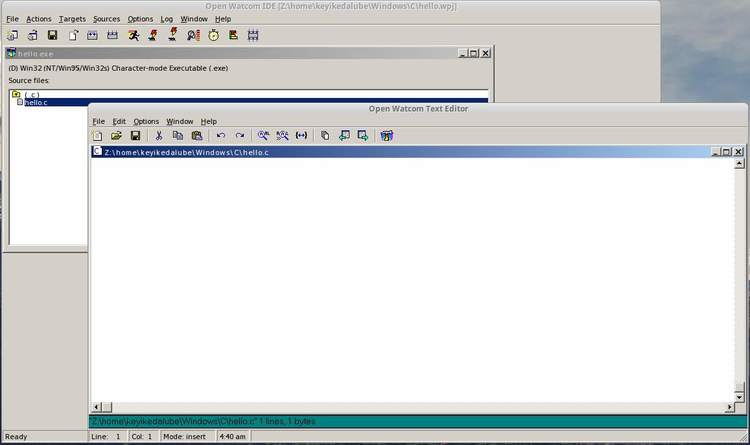
Task: Click the Make All Targets icon in IDE toolbar
Action: coord(112,35)
